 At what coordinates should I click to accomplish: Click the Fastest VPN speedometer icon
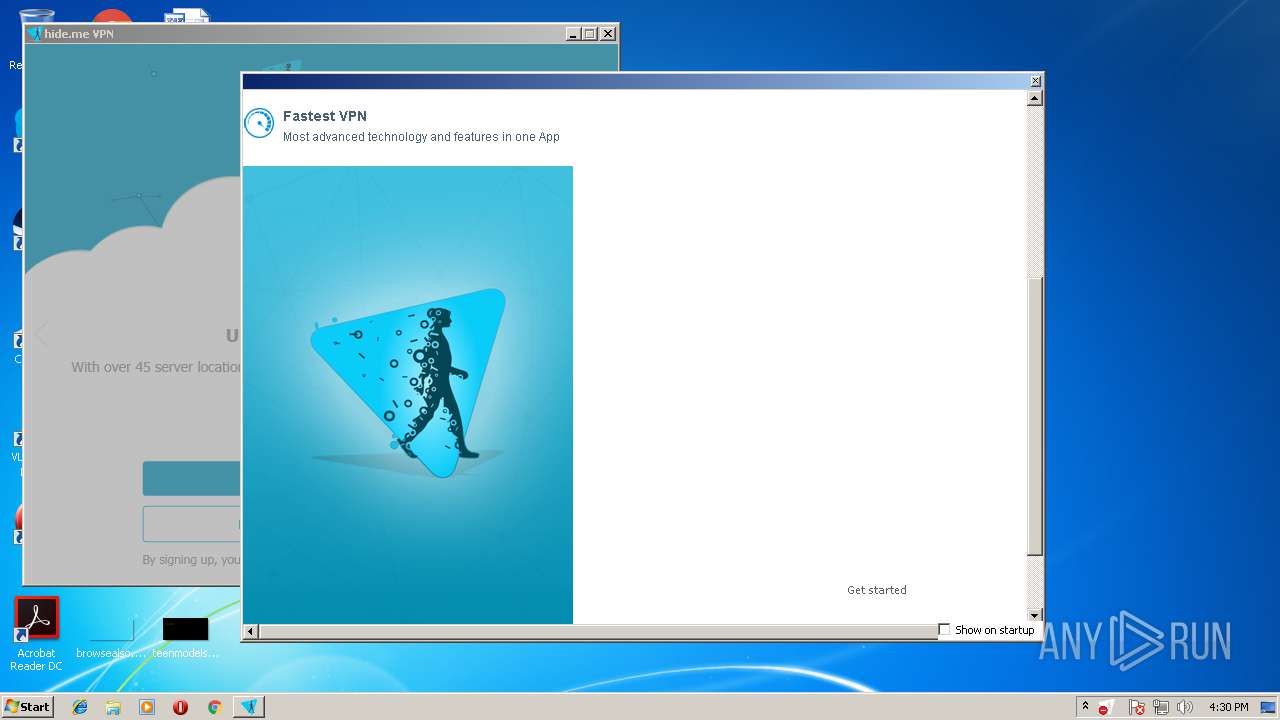259,123
